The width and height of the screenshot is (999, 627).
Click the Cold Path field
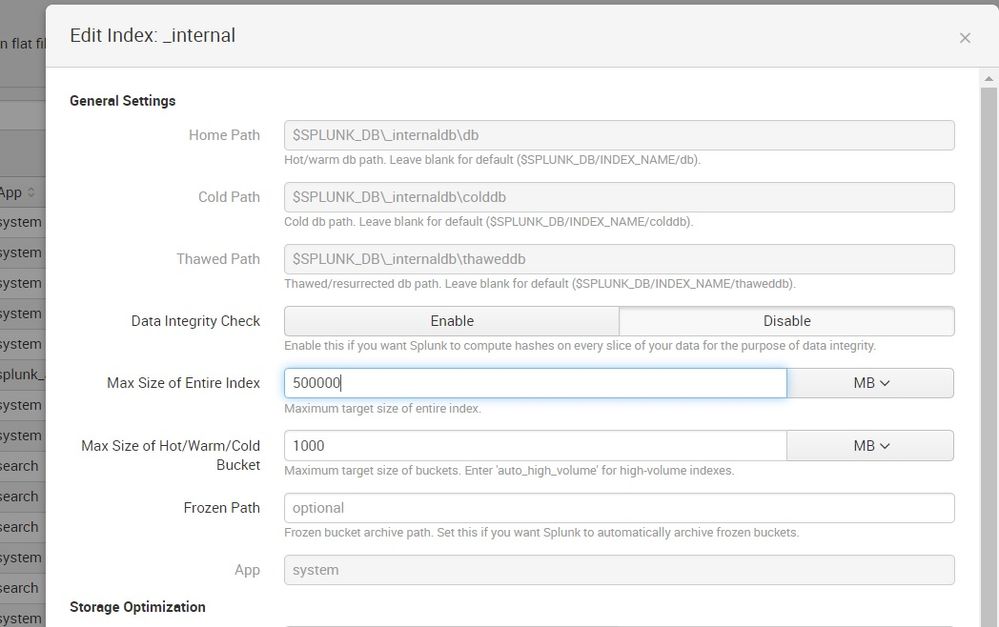(619, 197)
